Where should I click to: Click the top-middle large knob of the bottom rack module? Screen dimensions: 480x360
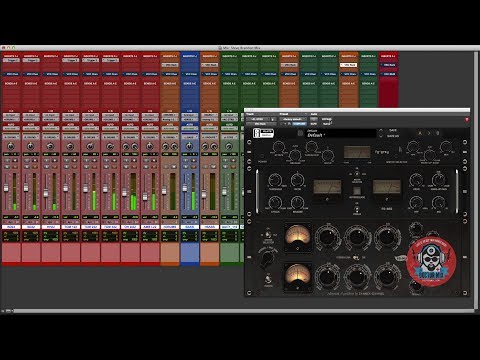pyautogui.click(x=357, y=237)
